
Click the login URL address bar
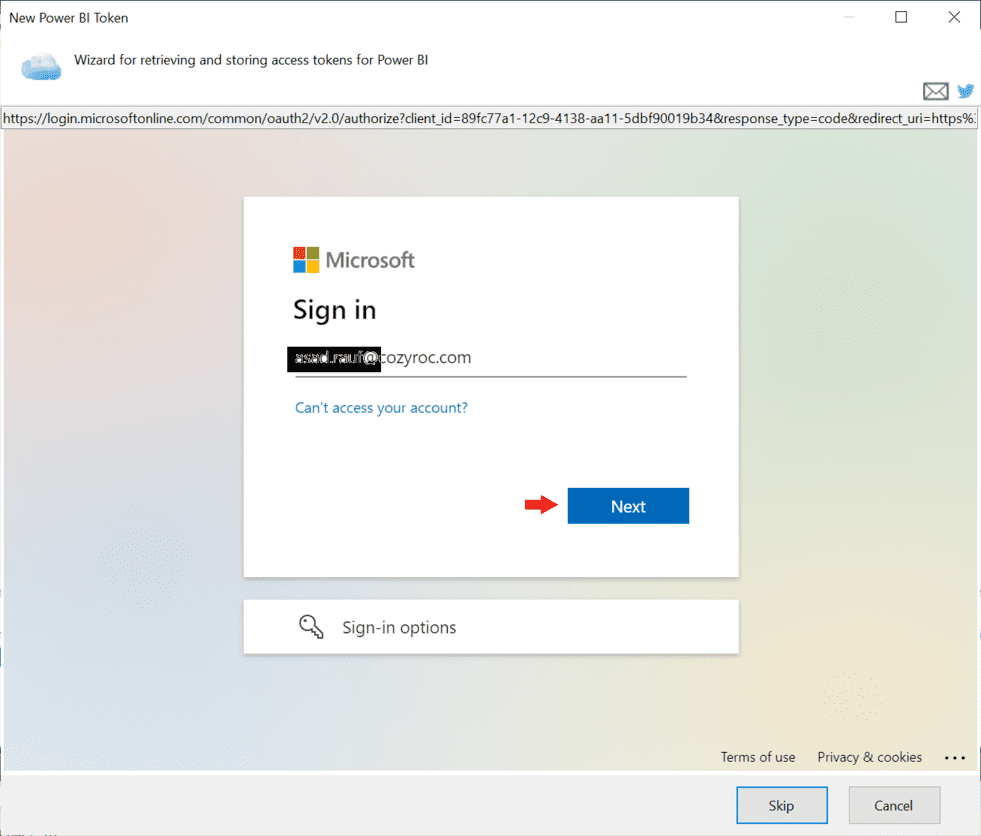489,118
